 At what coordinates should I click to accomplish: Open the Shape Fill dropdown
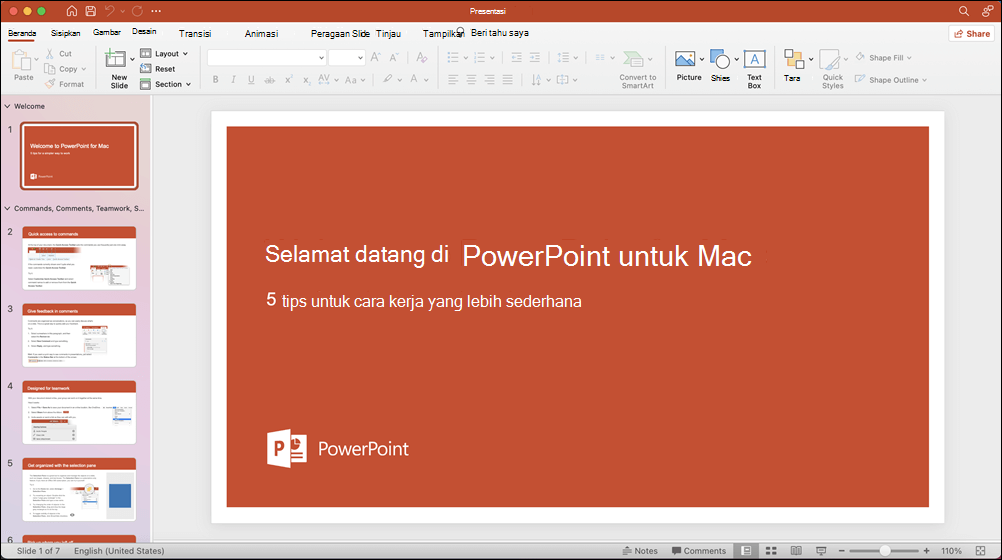click(883, 58)
